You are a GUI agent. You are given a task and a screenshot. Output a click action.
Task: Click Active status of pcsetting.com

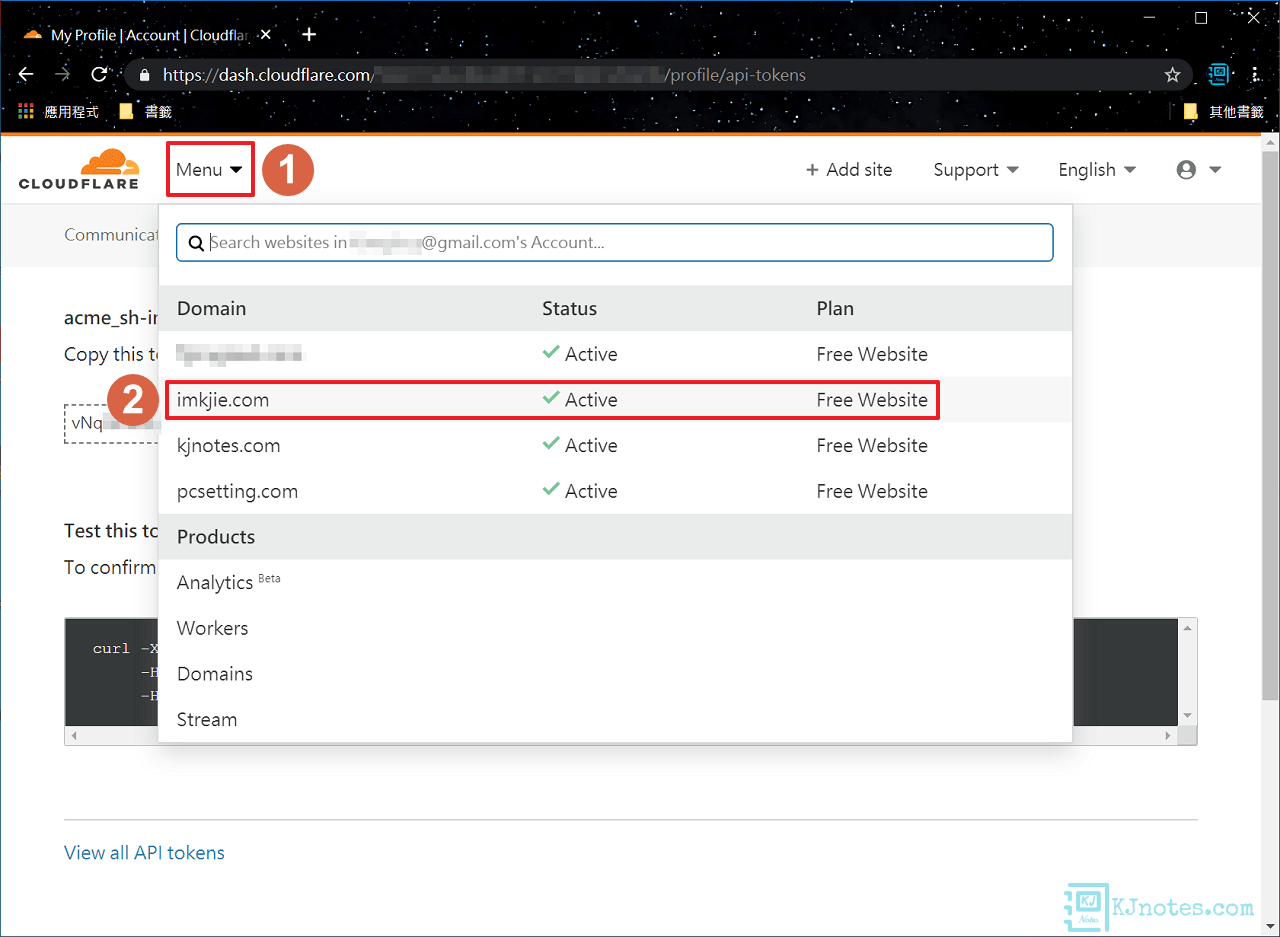580,492
